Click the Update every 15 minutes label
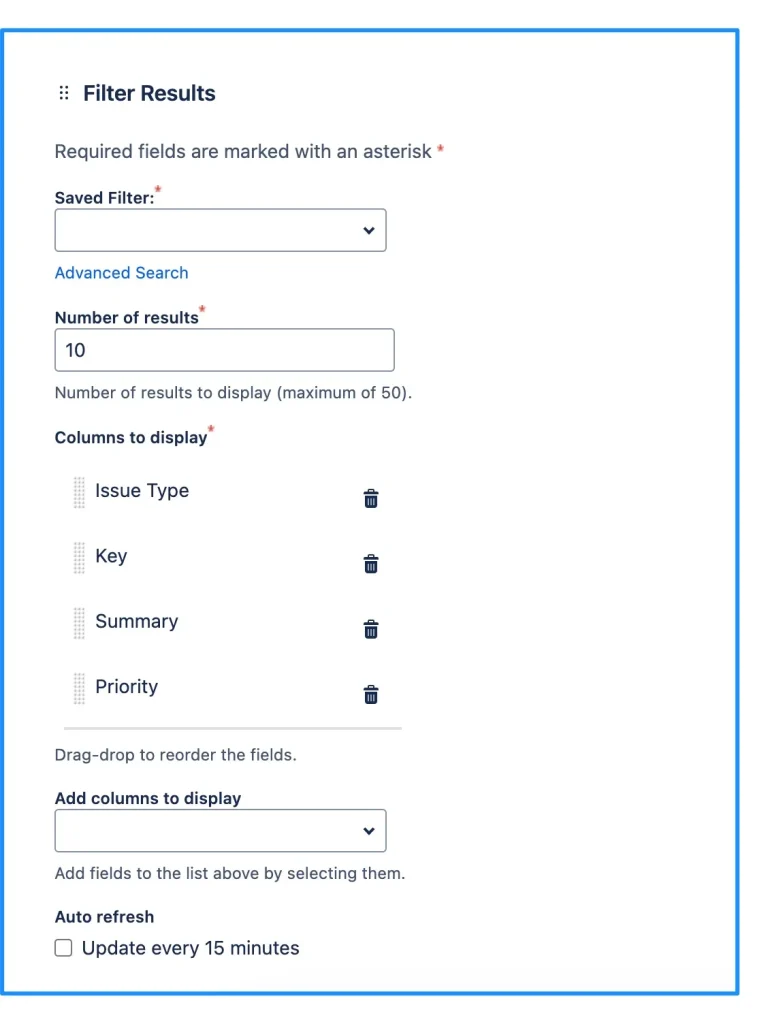 point(191,948)
